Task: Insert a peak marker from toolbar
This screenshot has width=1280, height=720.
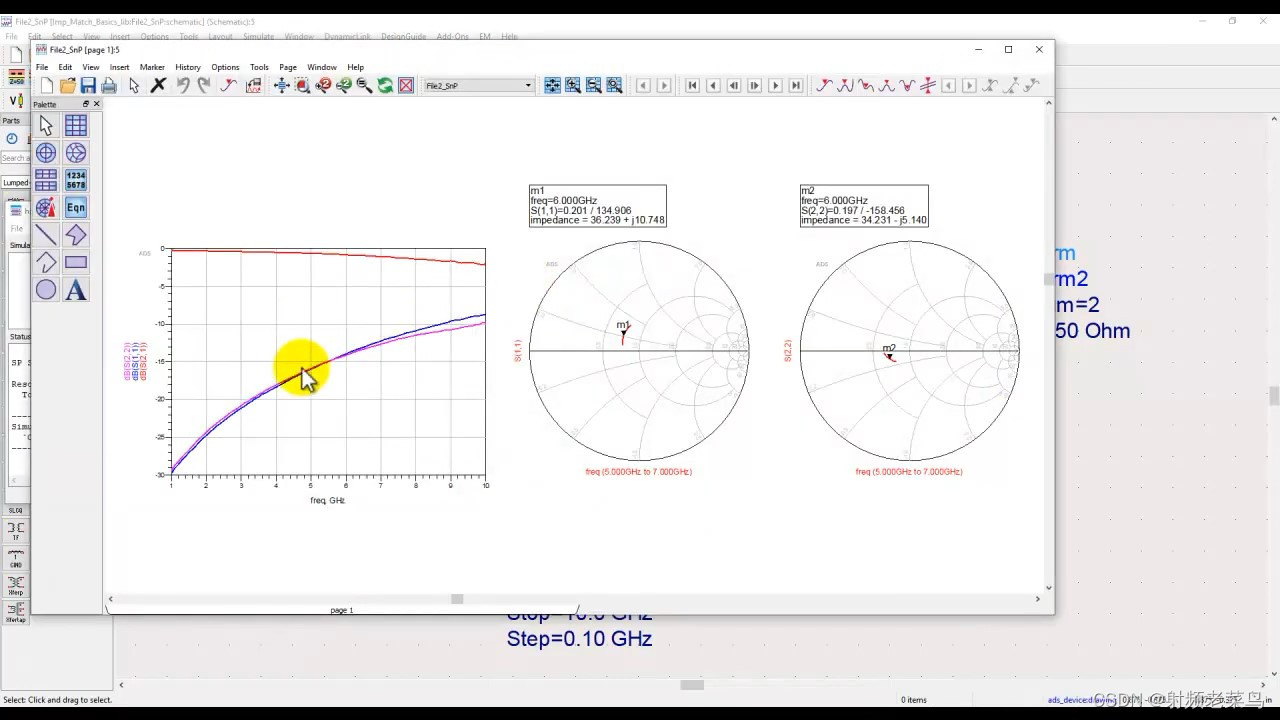Action: pos(844,86)
